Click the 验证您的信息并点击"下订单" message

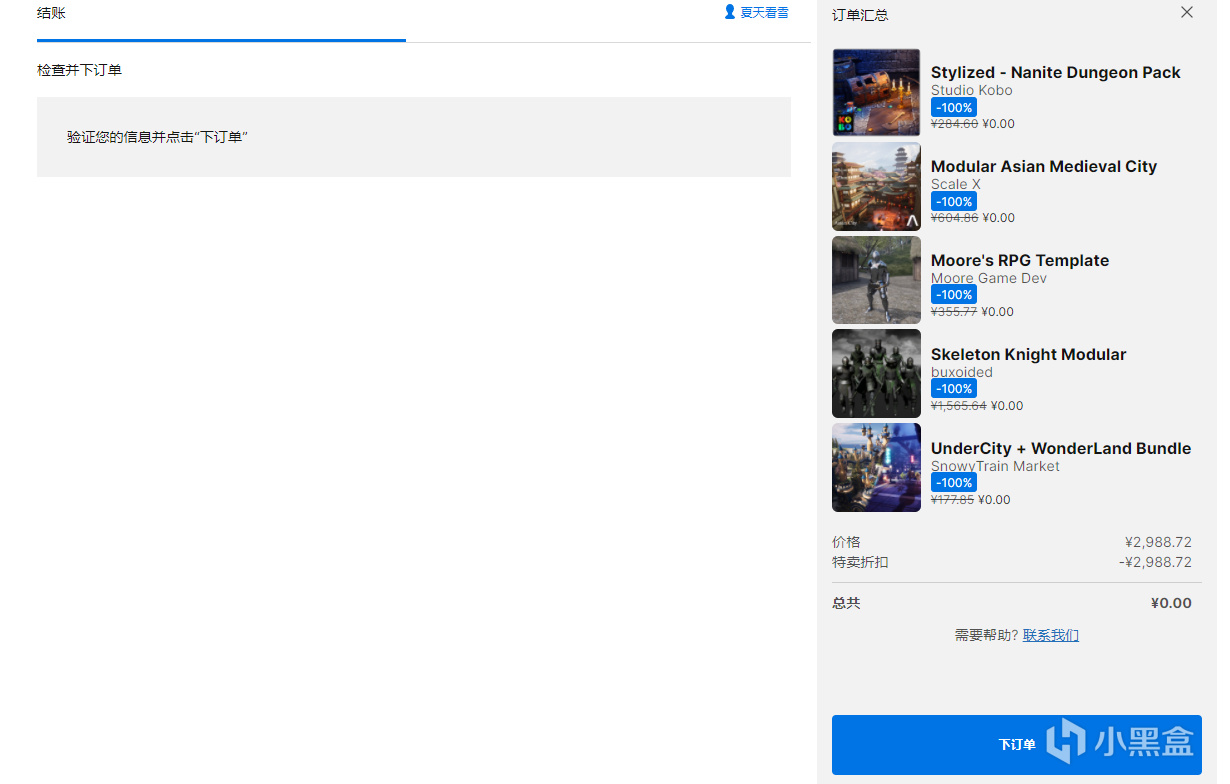pyautogui.click(x=157, y=137)
